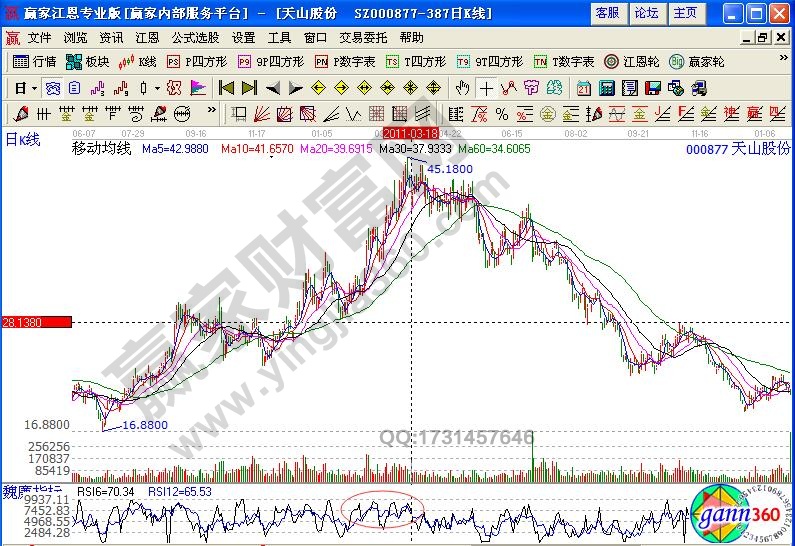Toggle the crosshair cursor button
Viewport: 795px width, 546px height.
pos(486,88)
